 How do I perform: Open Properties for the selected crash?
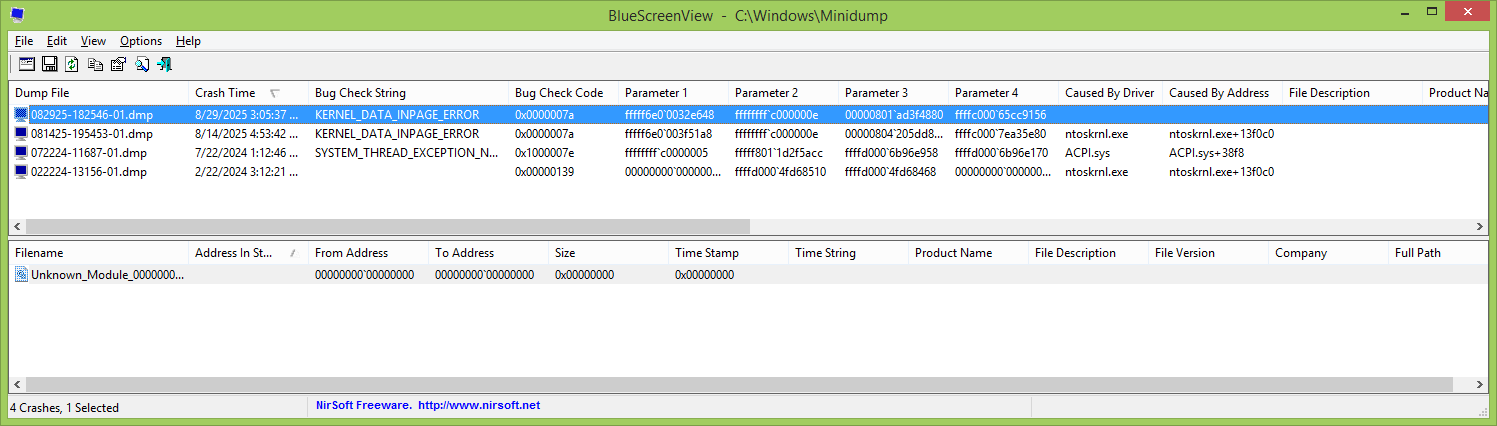coord(118,64)
